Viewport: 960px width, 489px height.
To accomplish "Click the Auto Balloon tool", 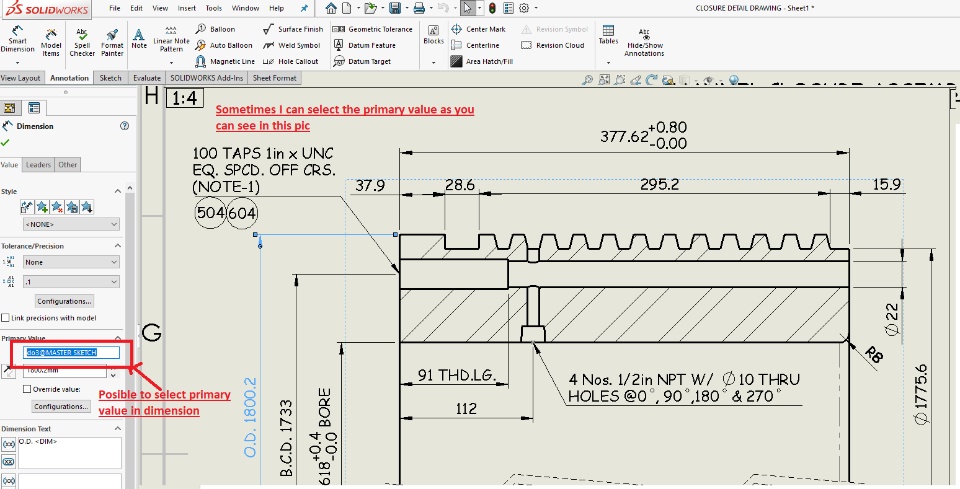I will point(224,45).
